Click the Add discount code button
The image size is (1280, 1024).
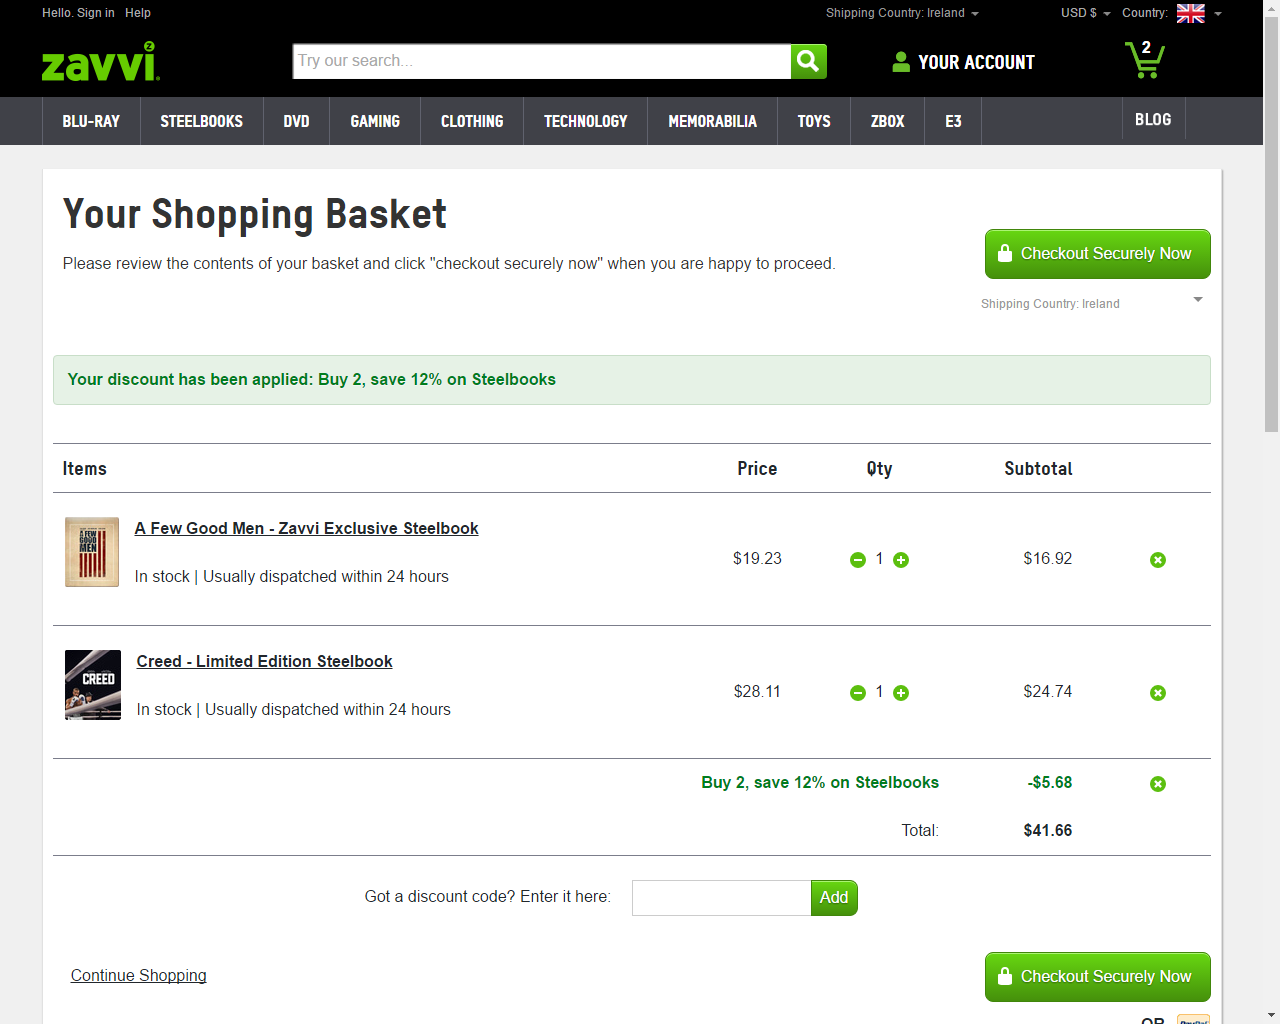click(x=834, y=898)
